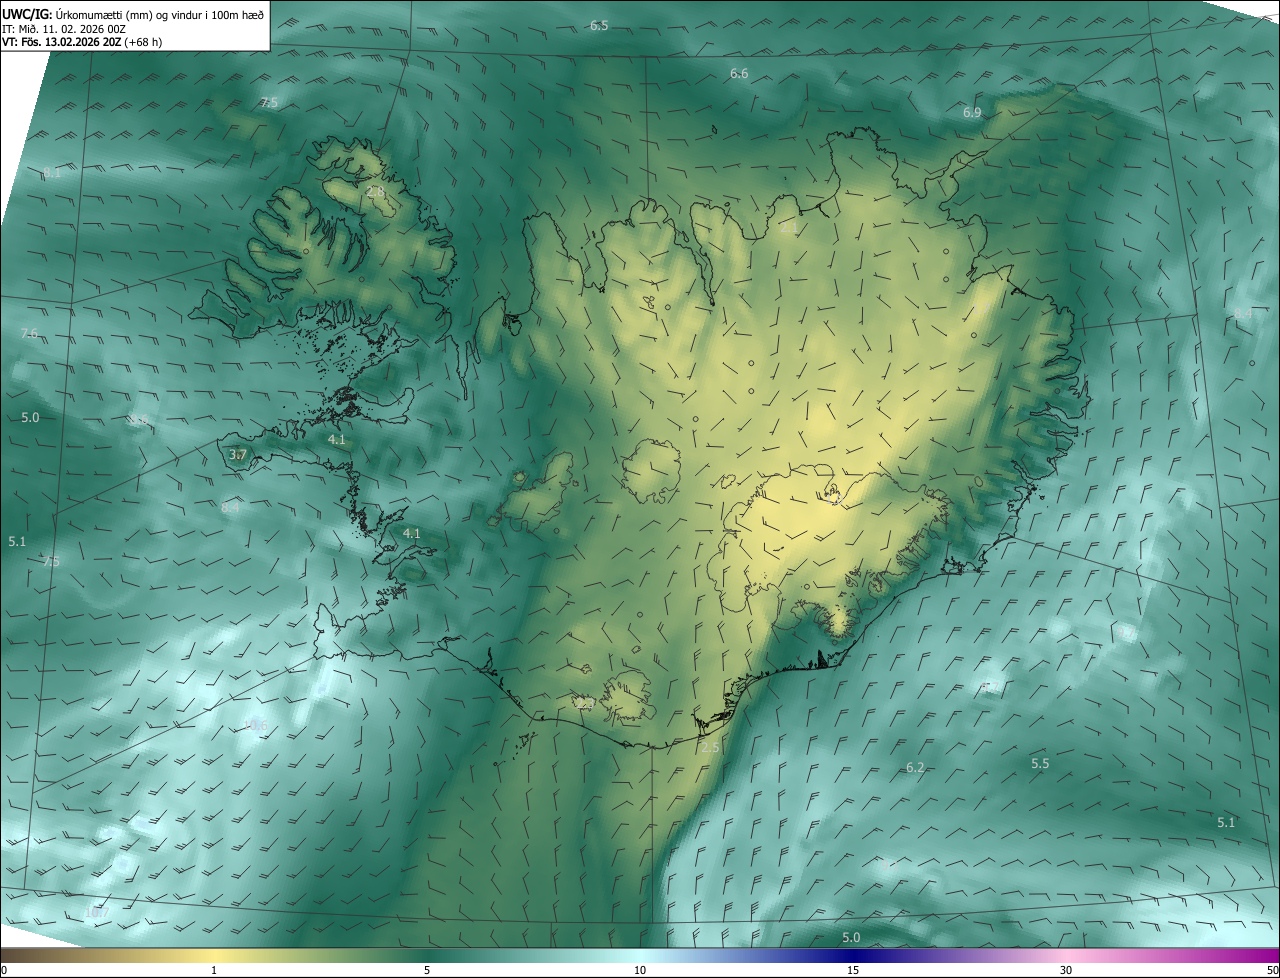Pick the dark navy colorbar segment near 15
1280x978 pixels.
tap(853, 955)
